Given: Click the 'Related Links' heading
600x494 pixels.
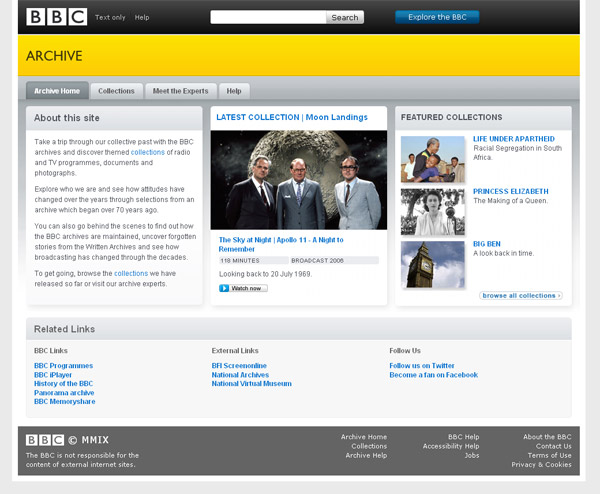Looking at the screenshot, I should click(64, 329).
